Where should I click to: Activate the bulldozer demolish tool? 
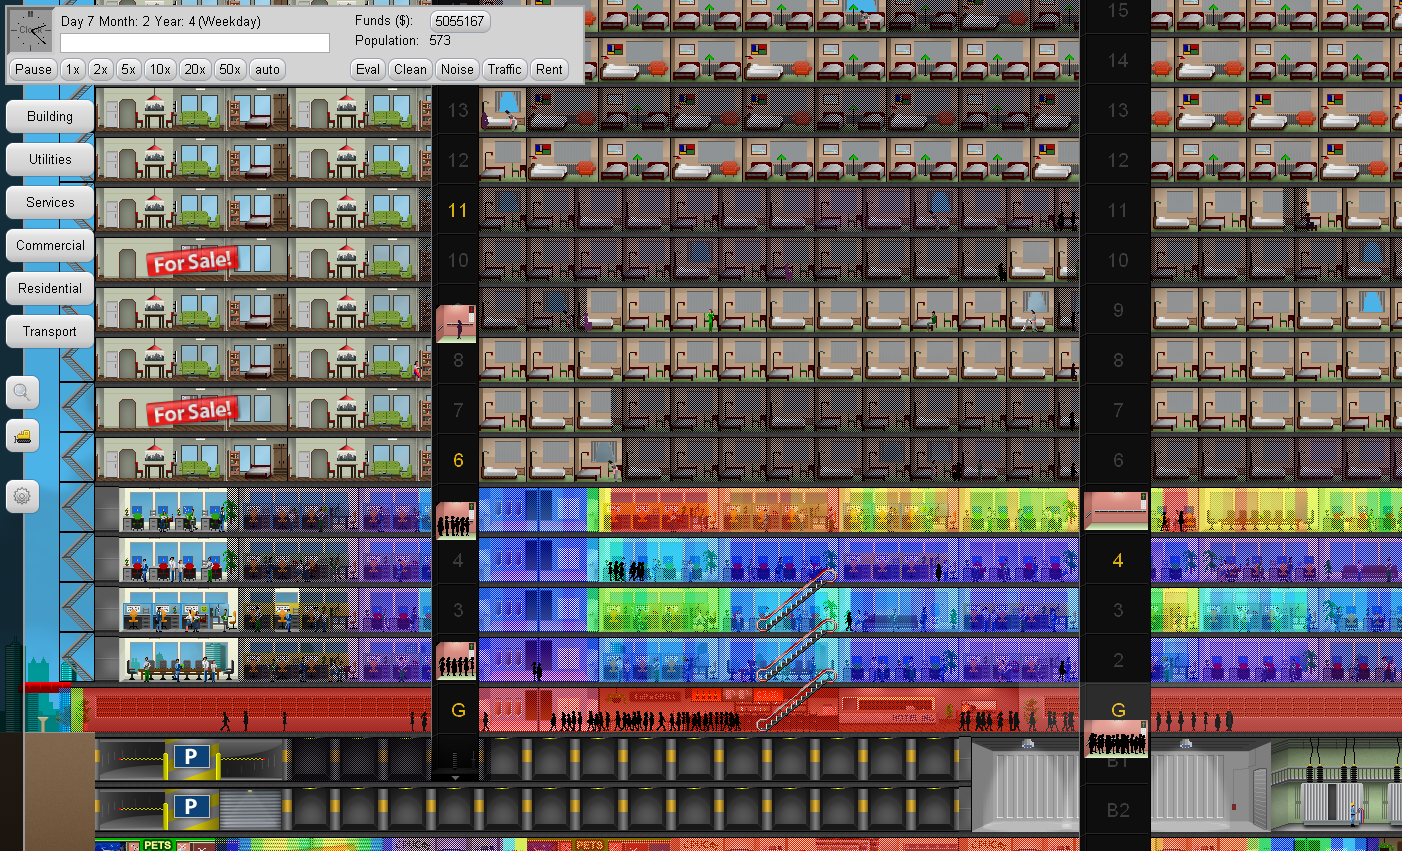(x=22, y=436)
